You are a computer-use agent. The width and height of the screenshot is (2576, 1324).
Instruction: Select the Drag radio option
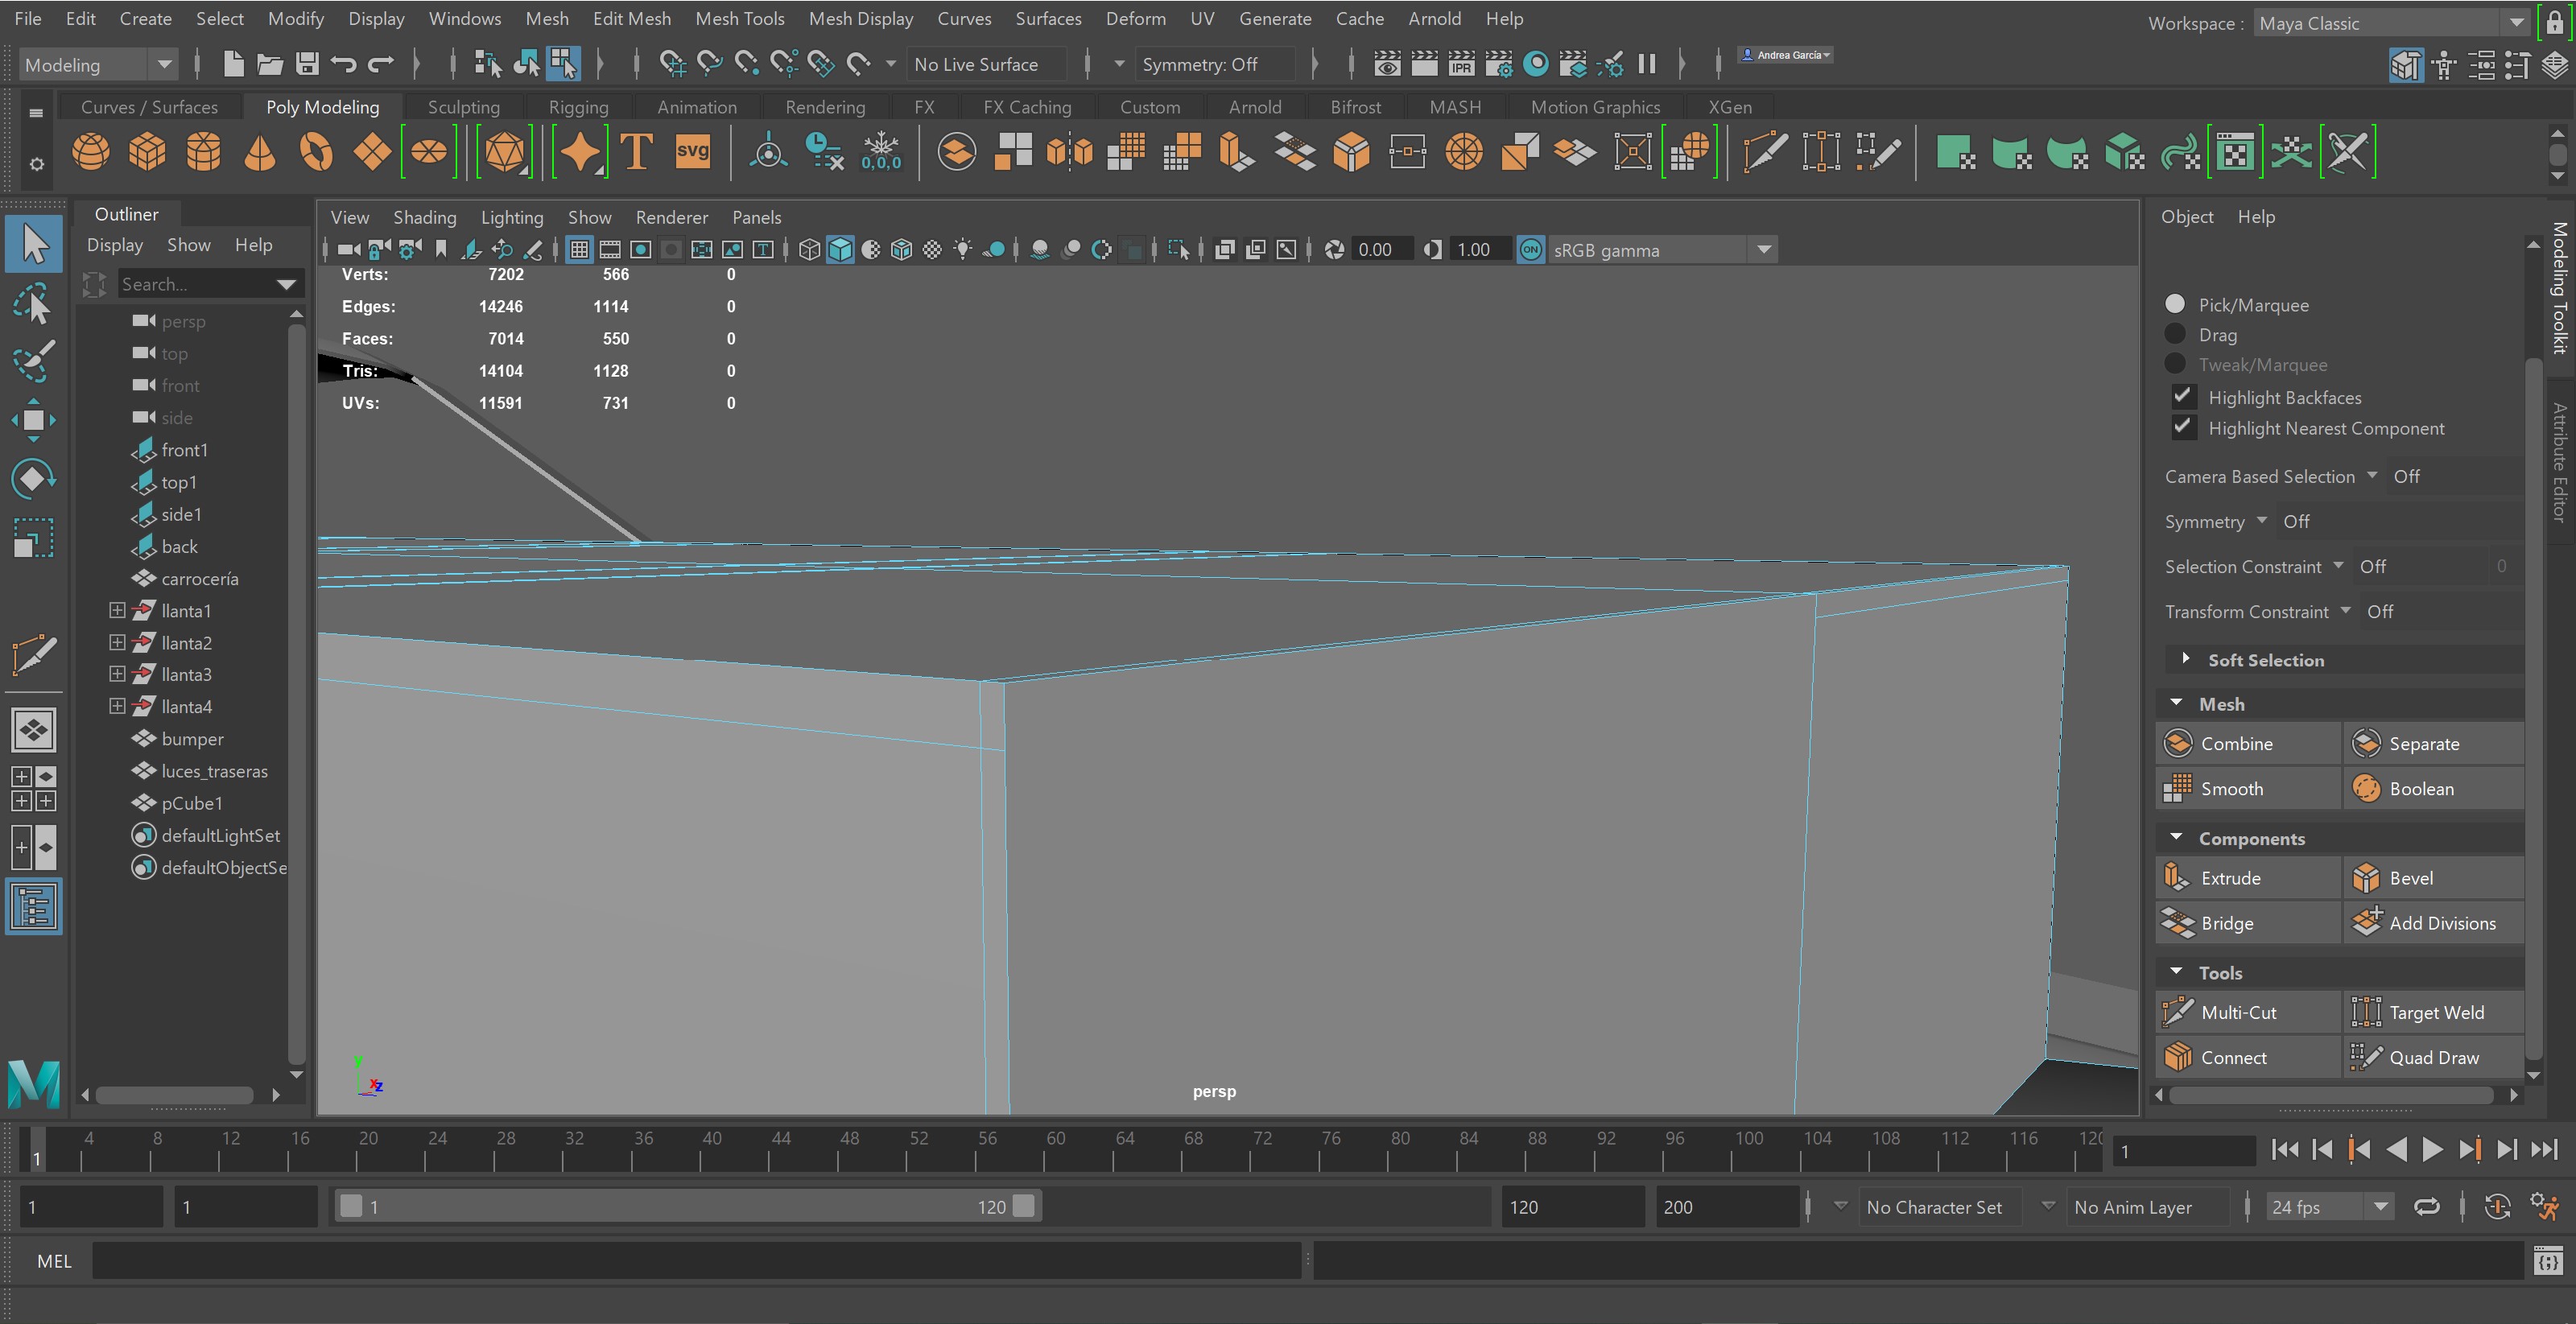click(2174, 334)
